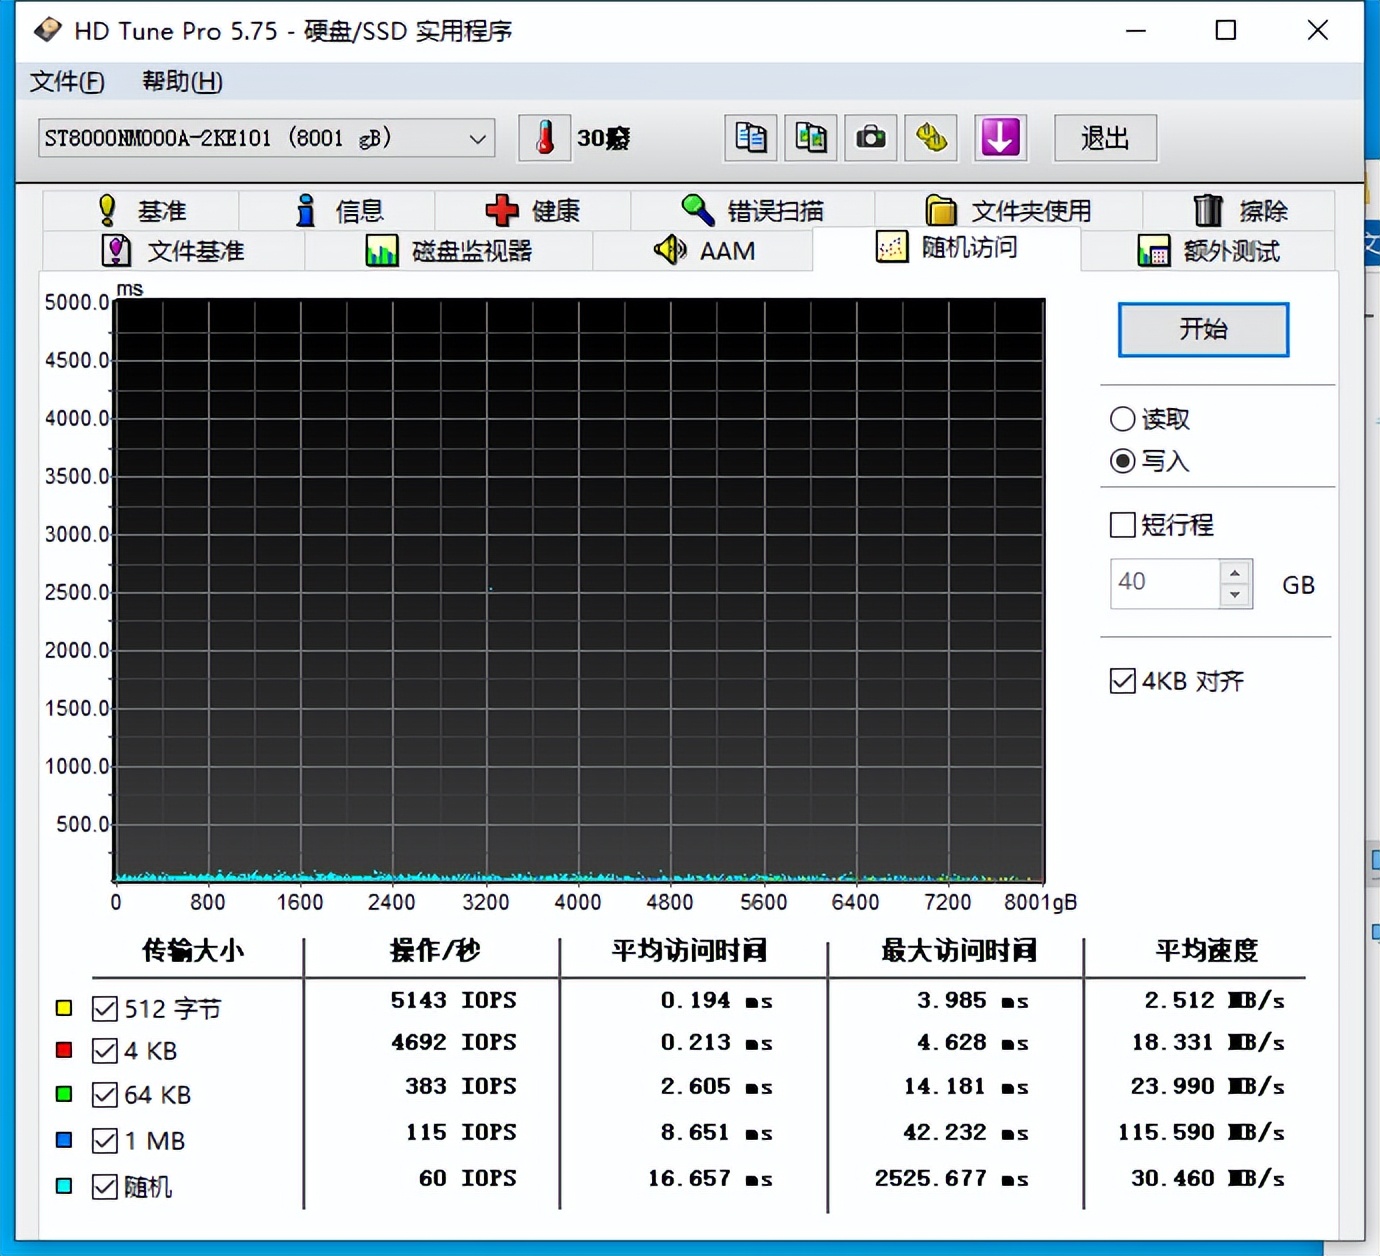Enable the 短行程 short-stroke checkbox
Viewport: 1380px width, 1256px height.
(1123, 524)
